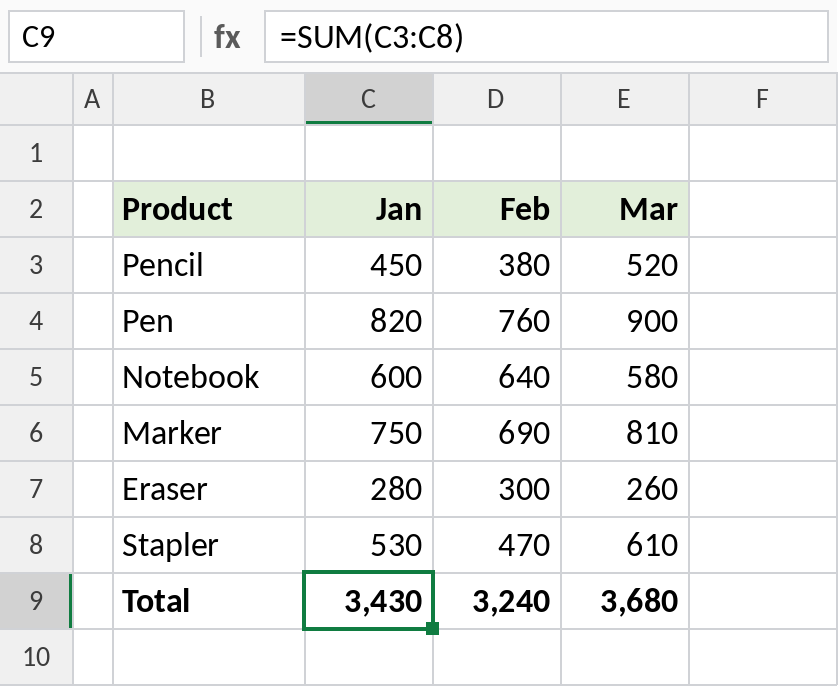Select row 10 header
Screen dimensions: 838x686
36,657
